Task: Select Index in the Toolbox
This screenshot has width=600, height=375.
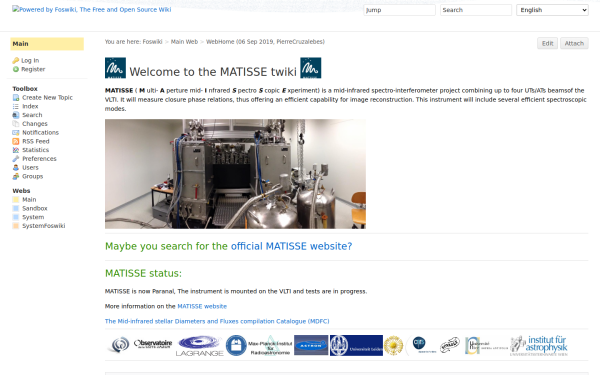Action: tap(30, 106)
